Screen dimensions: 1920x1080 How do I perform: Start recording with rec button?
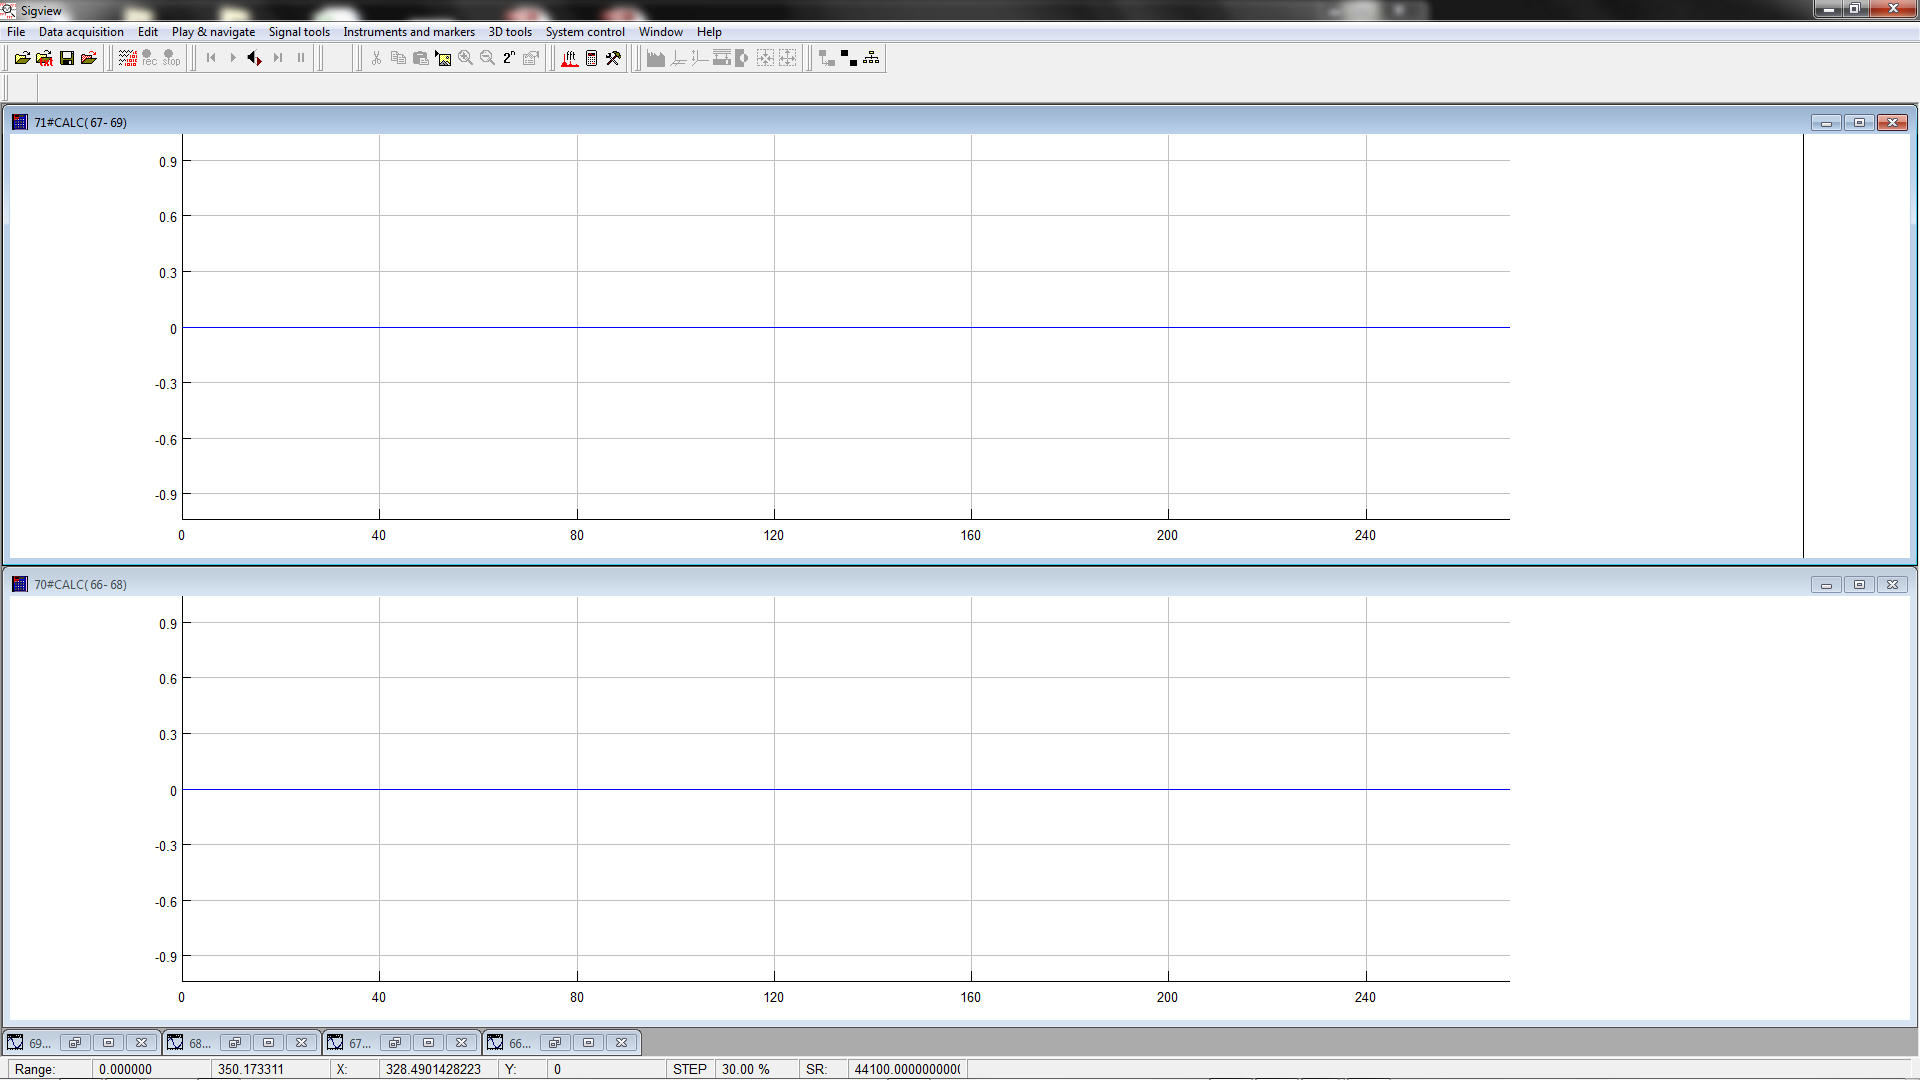click(x=149, y=58)
